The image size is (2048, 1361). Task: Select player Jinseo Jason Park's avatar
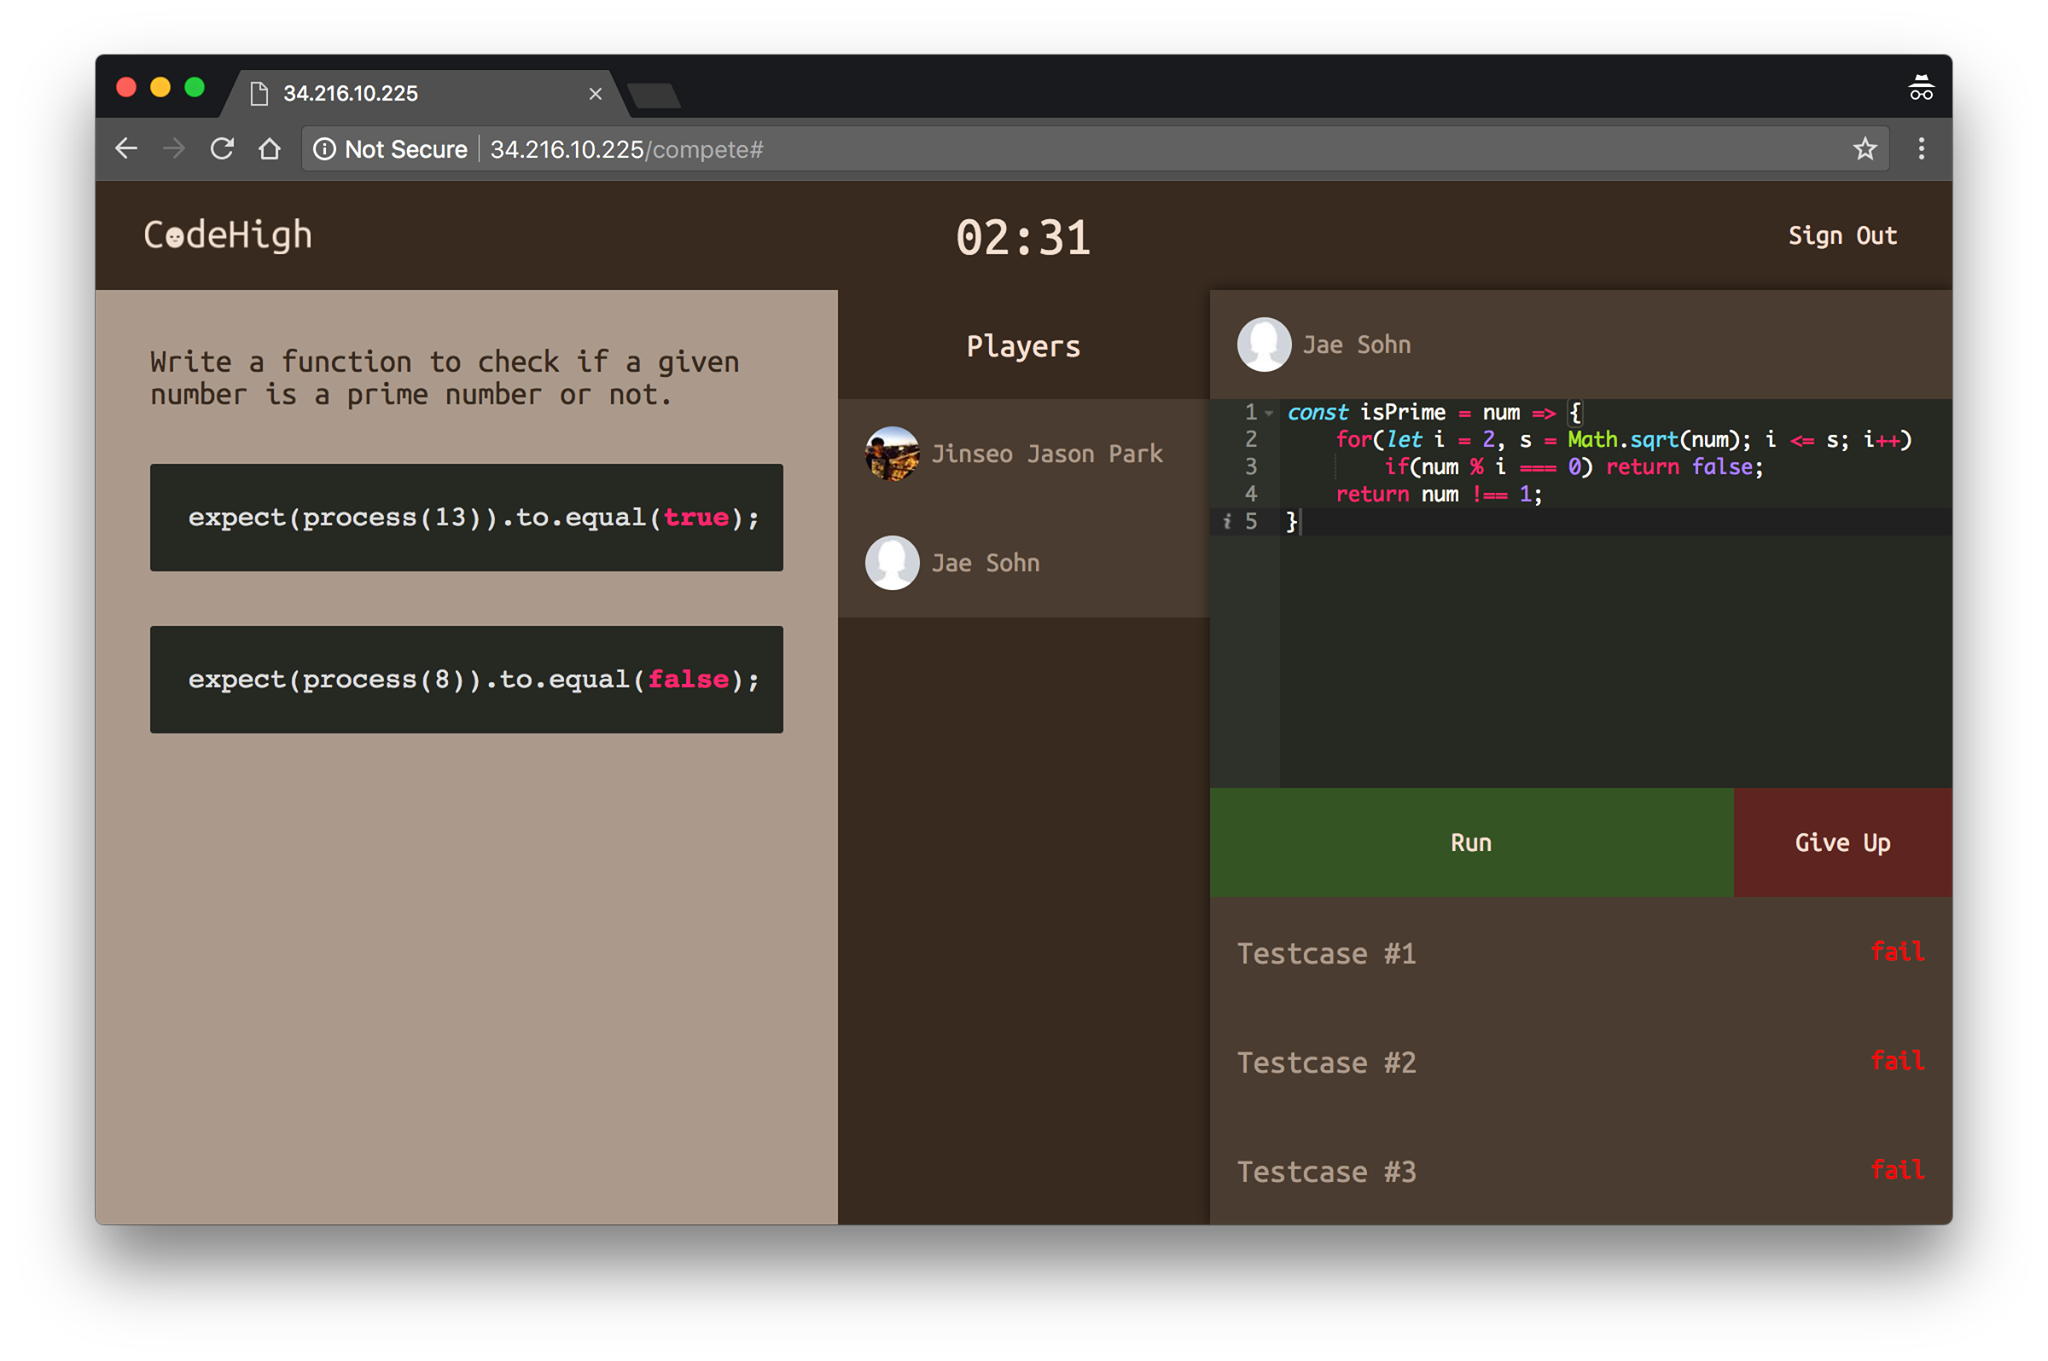(892, 454)
